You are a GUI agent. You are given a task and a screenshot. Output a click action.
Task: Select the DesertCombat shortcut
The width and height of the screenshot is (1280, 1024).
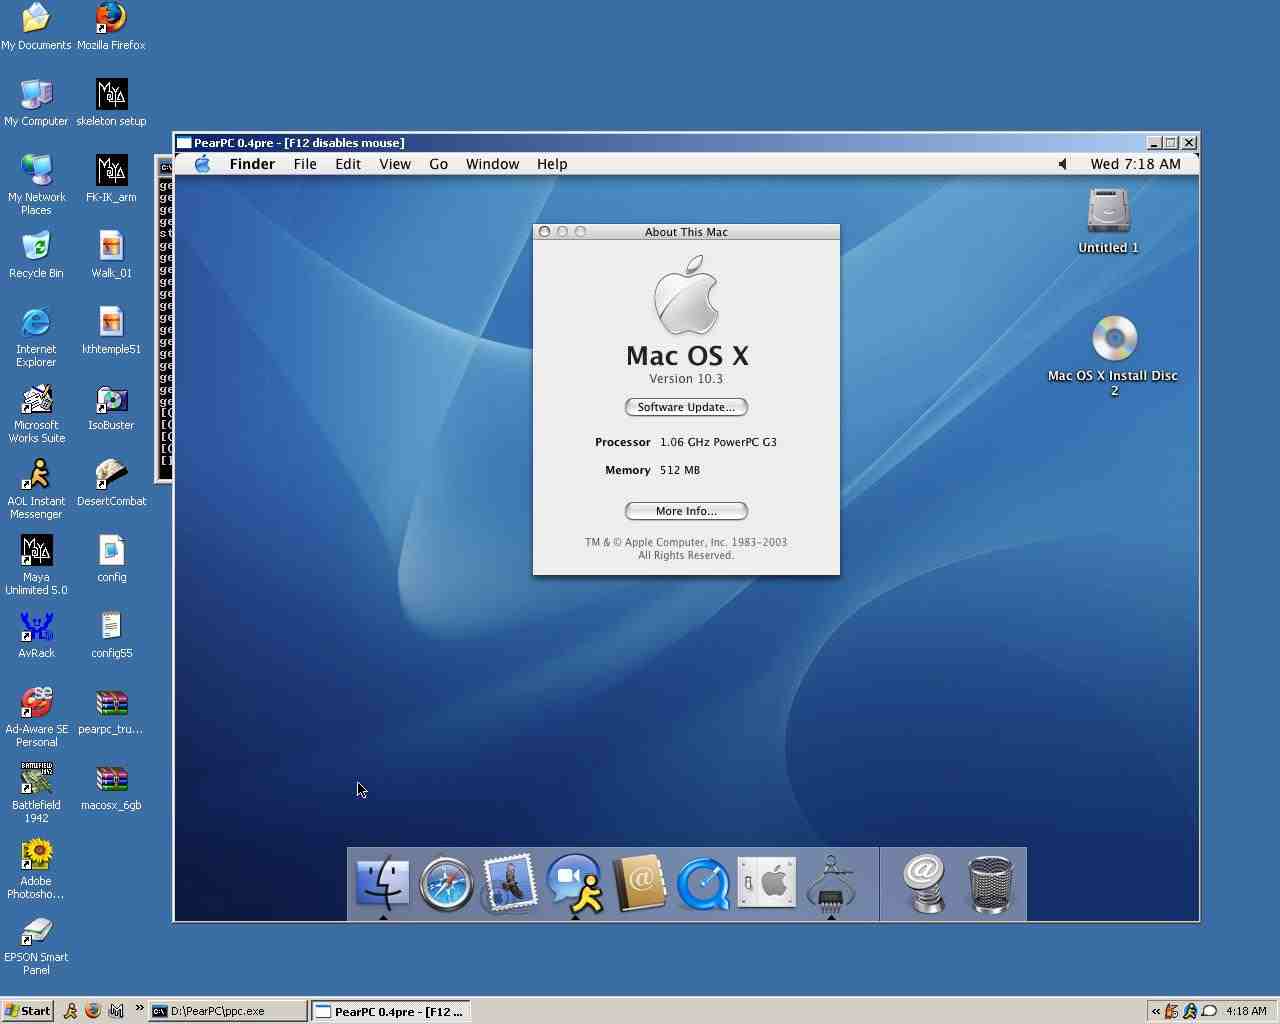coord(111,482)
